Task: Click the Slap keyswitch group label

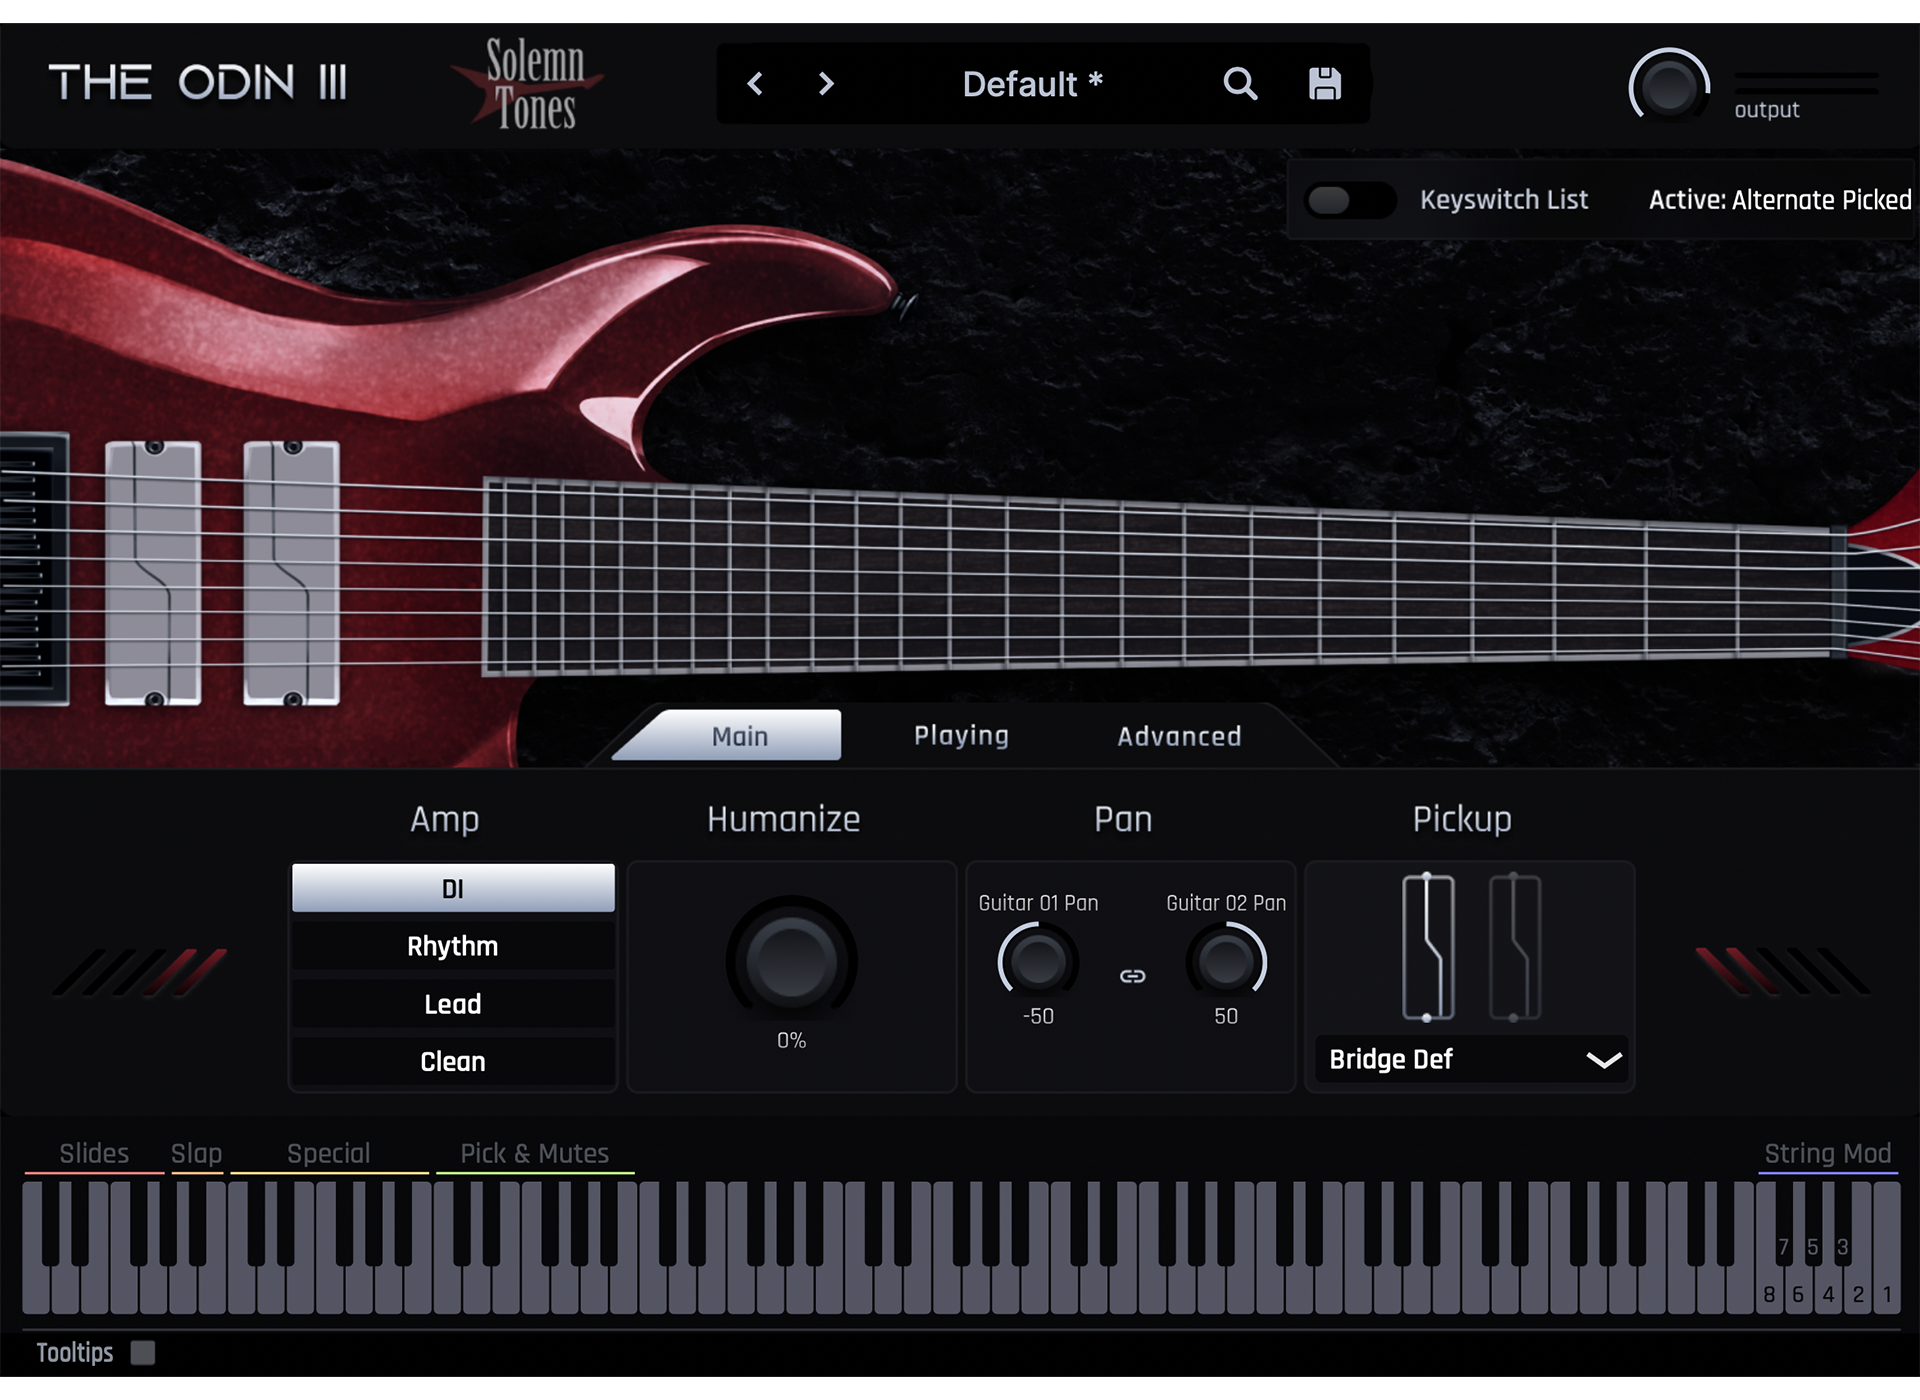Action: pyautogui.click(x=196, y=1153)
